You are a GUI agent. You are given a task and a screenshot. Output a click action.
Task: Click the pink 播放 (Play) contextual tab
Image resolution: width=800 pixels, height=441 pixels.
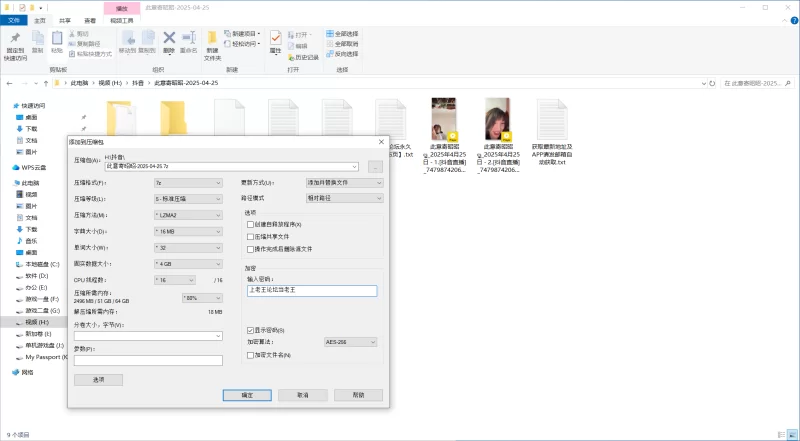[x=121, y=8]
